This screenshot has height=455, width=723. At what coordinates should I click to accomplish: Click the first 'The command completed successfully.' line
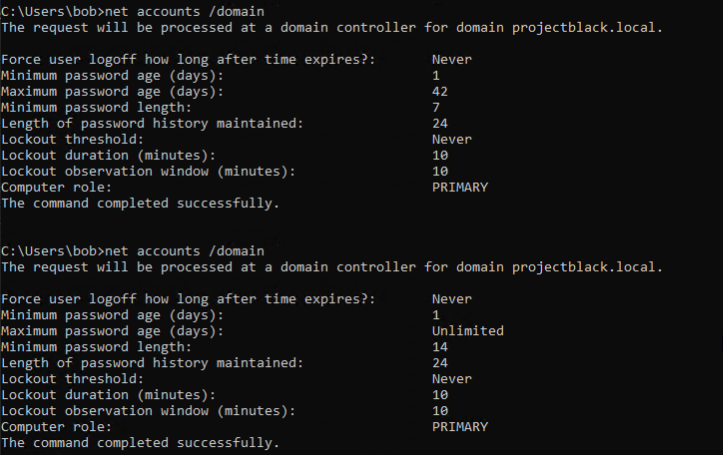140,203
